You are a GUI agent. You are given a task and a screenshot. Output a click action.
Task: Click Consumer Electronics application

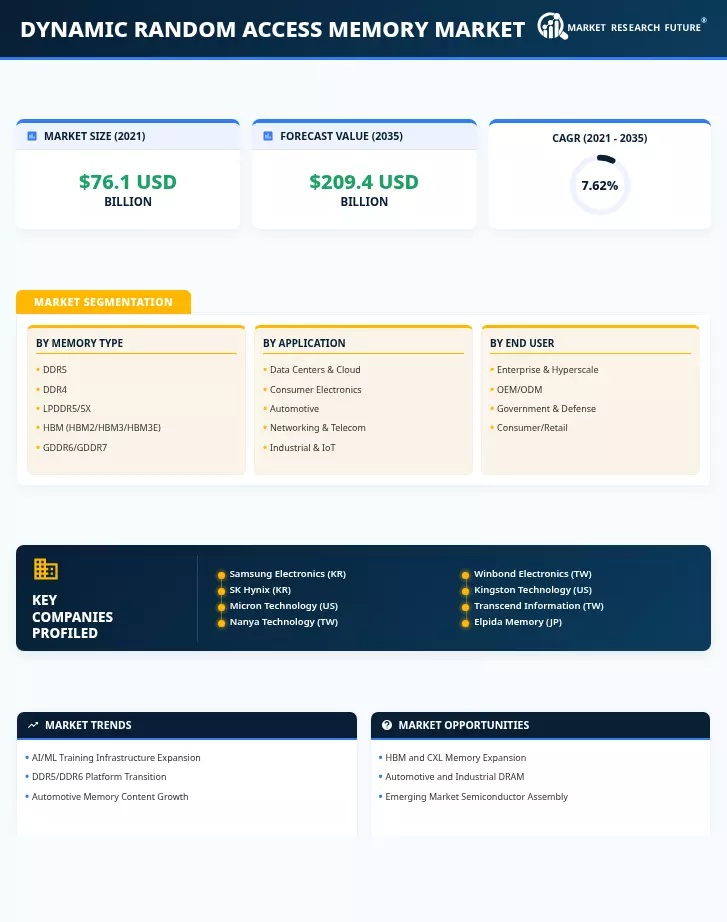coord(315,389)
